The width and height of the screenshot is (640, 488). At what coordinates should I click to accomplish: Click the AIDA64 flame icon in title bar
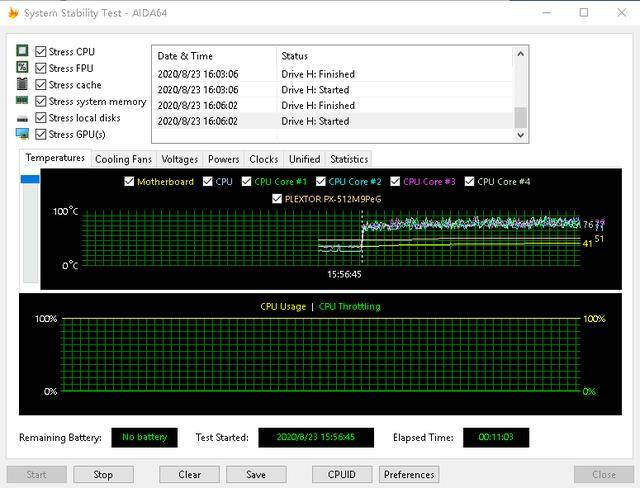(13, 12)
